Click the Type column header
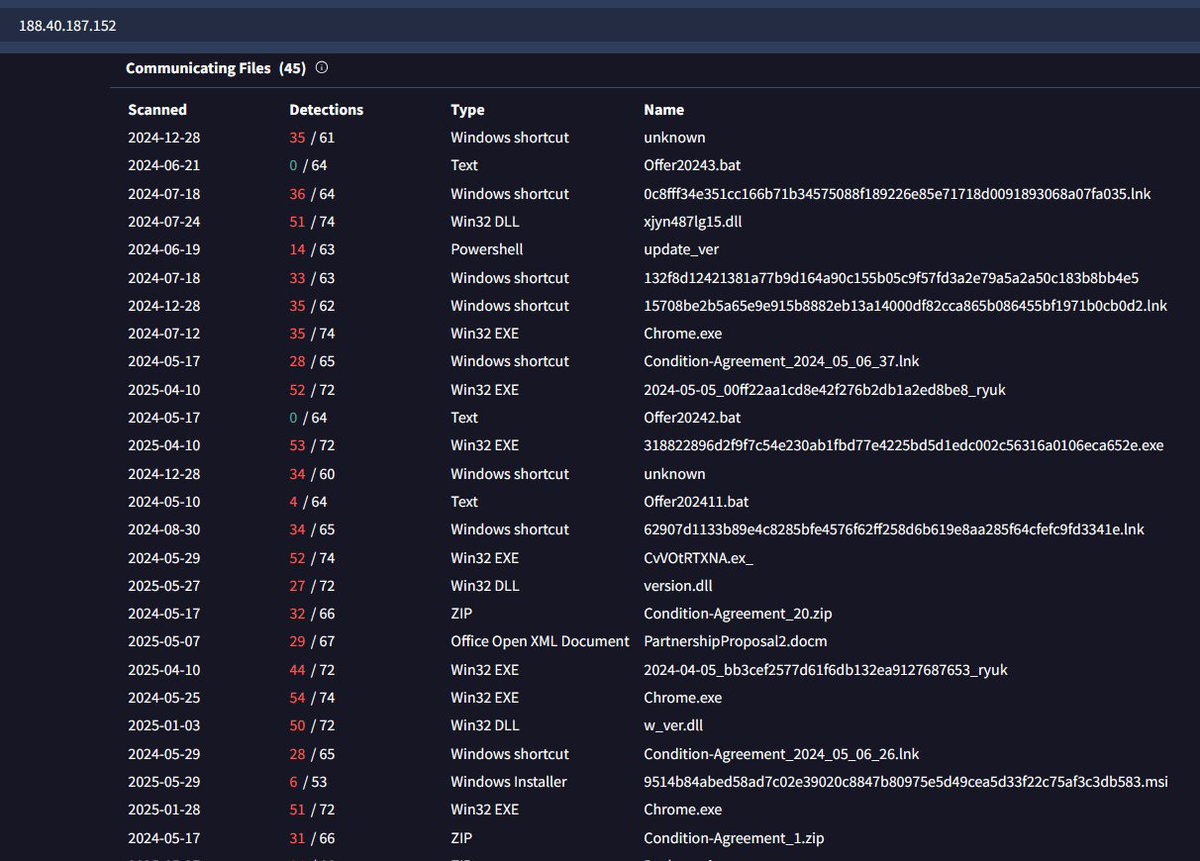 (x=467, y=110)
